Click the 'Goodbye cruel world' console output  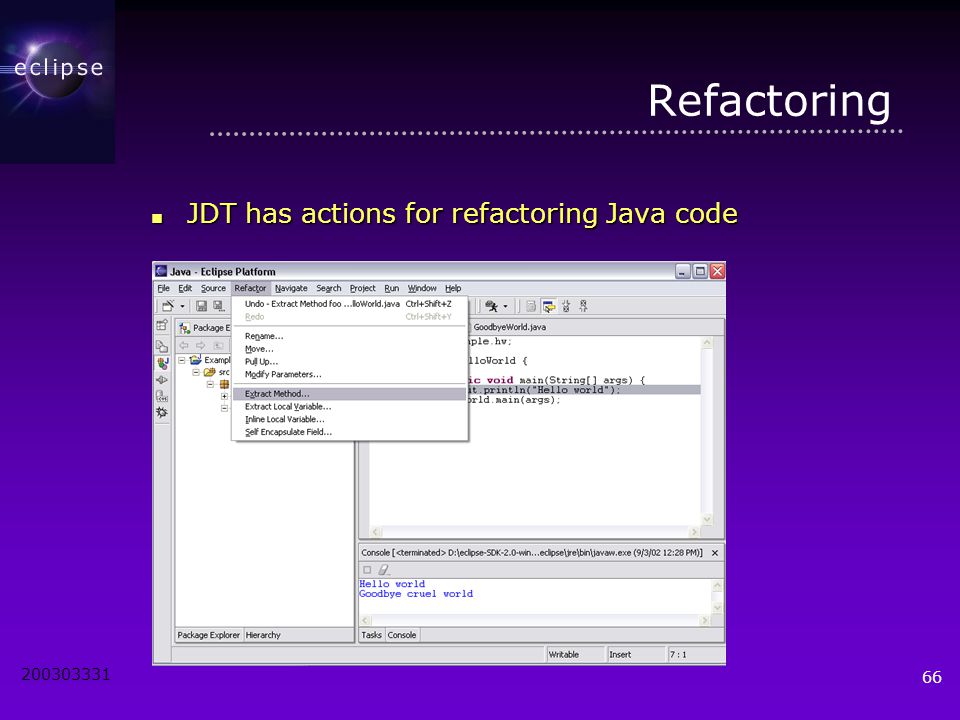pos(416,594)
